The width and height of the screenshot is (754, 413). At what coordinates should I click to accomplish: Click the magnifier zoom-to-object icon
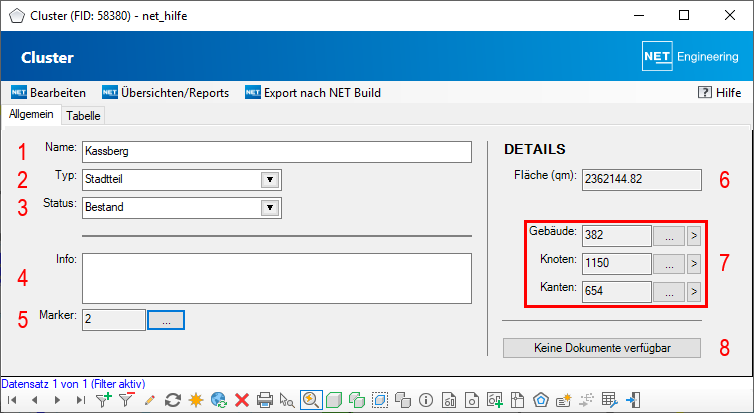point(311,400)
